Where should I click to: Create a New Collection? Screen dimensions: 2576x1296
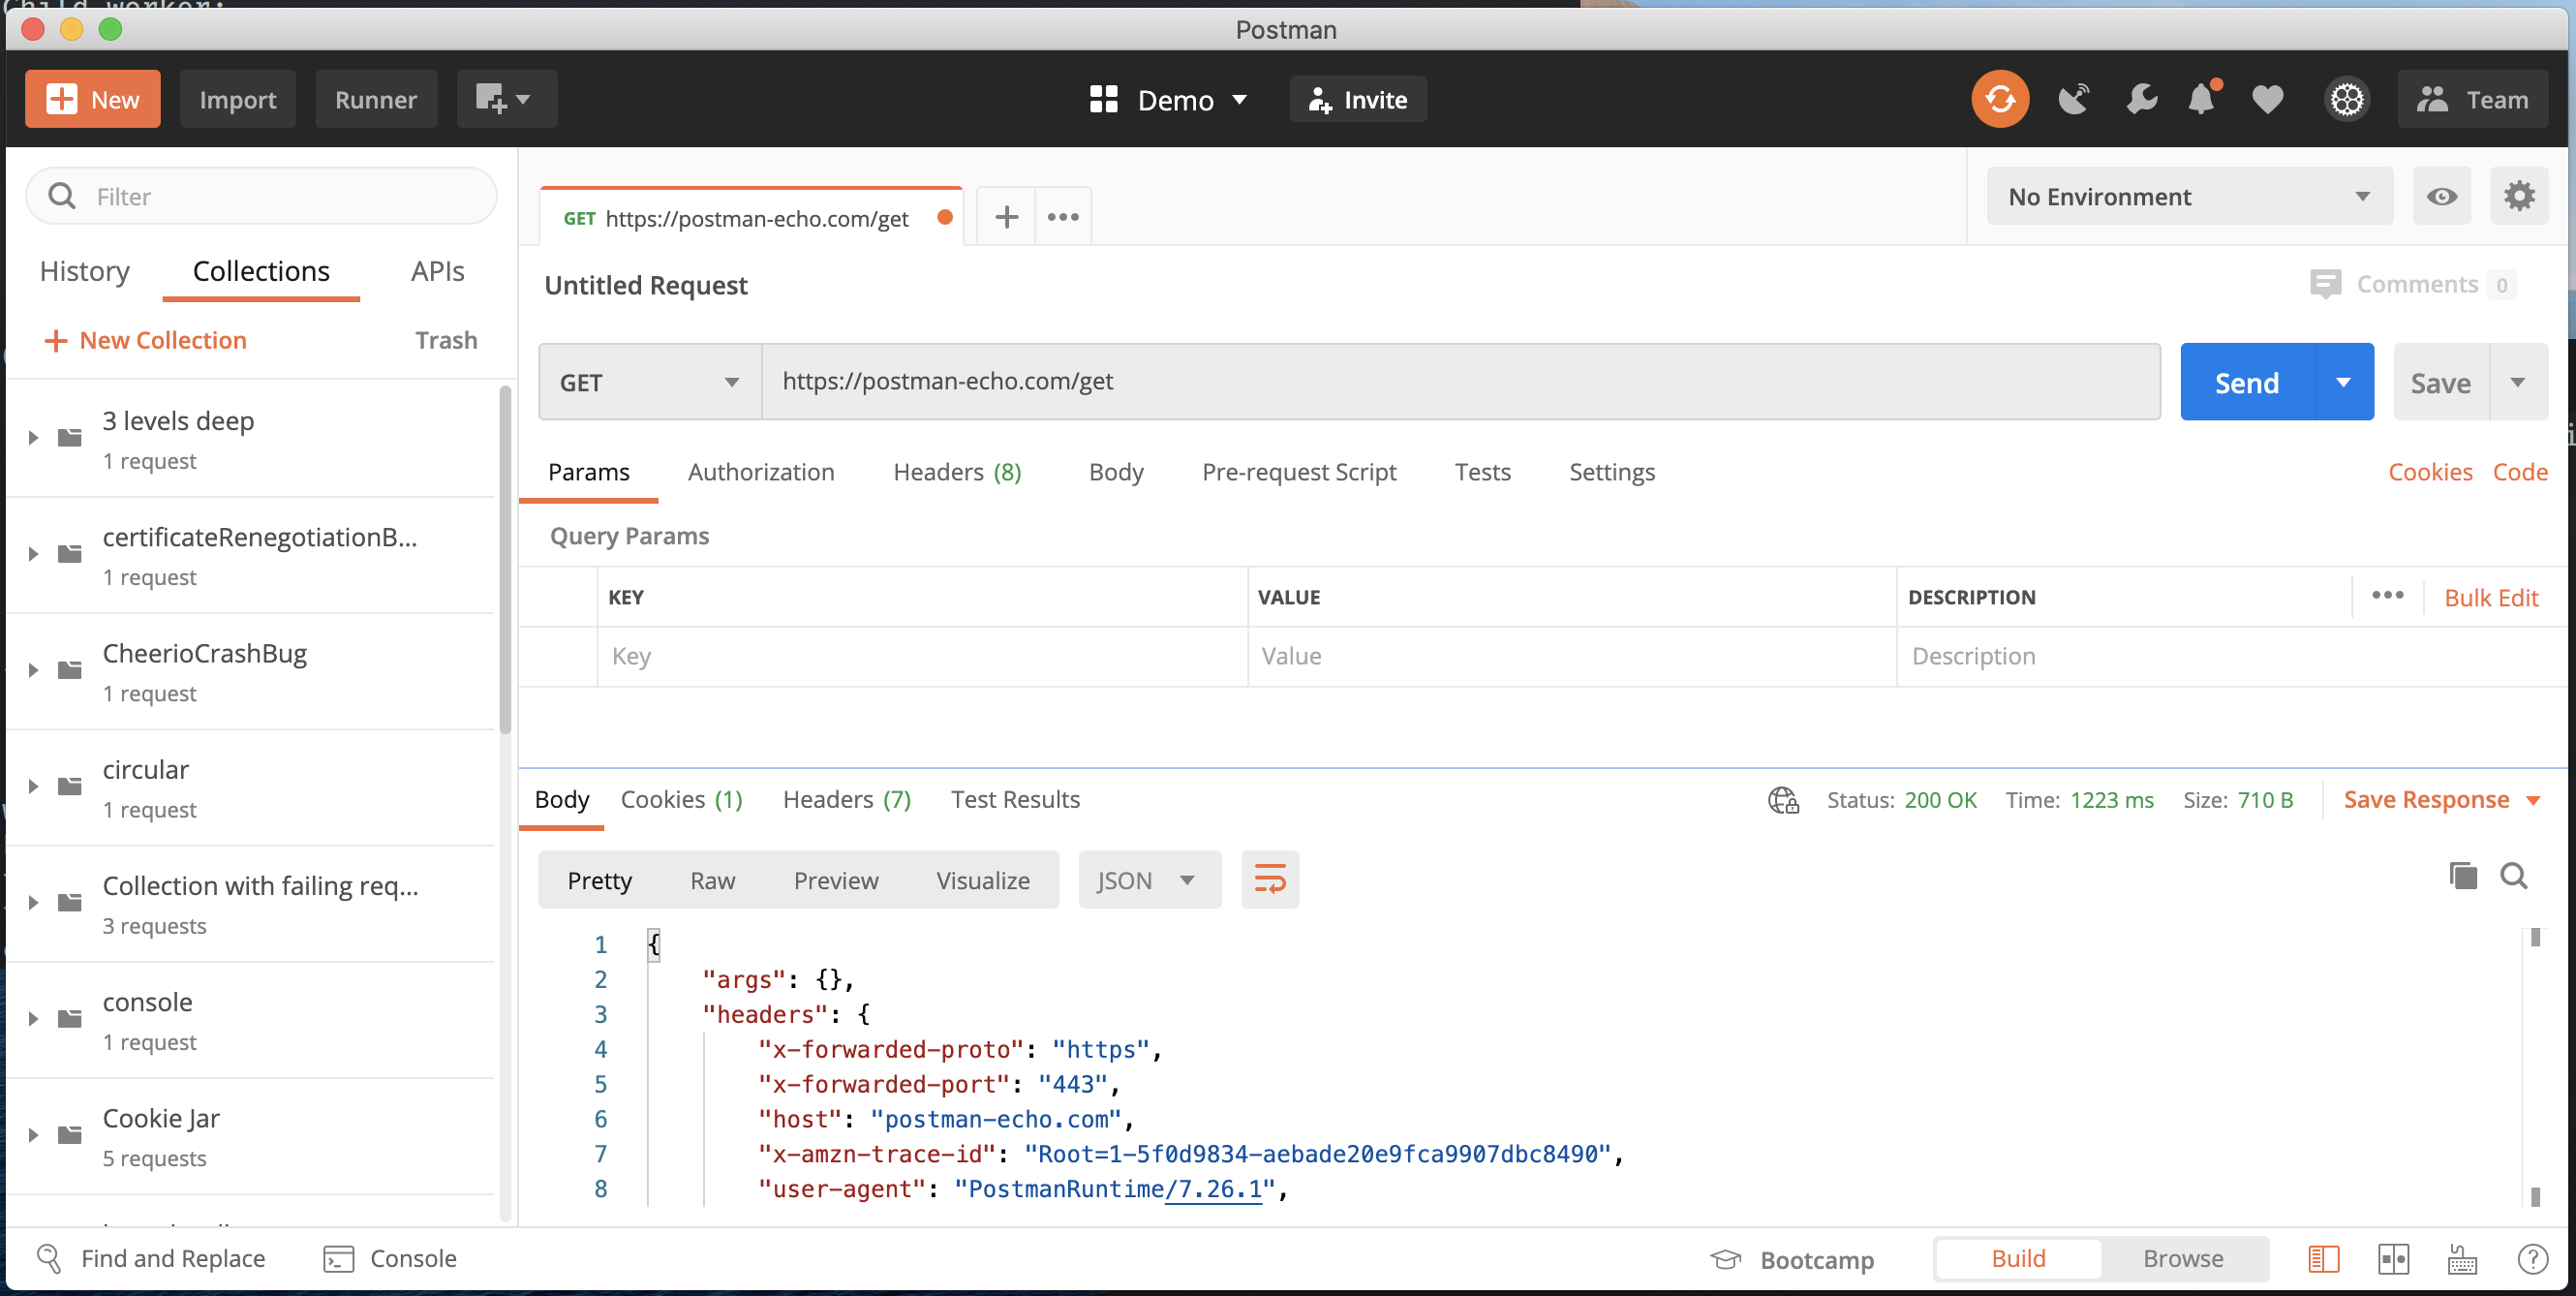point(145,340)
